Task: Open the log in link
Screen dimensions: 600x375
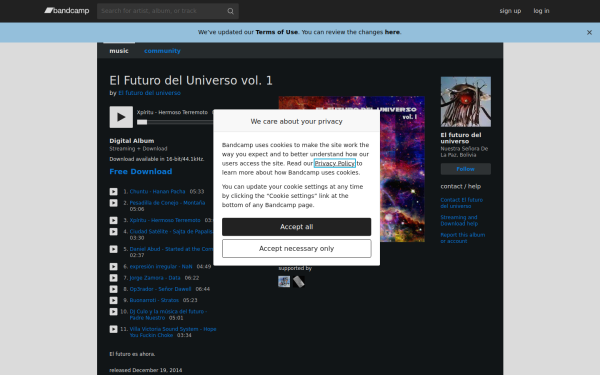Action: 541,11
